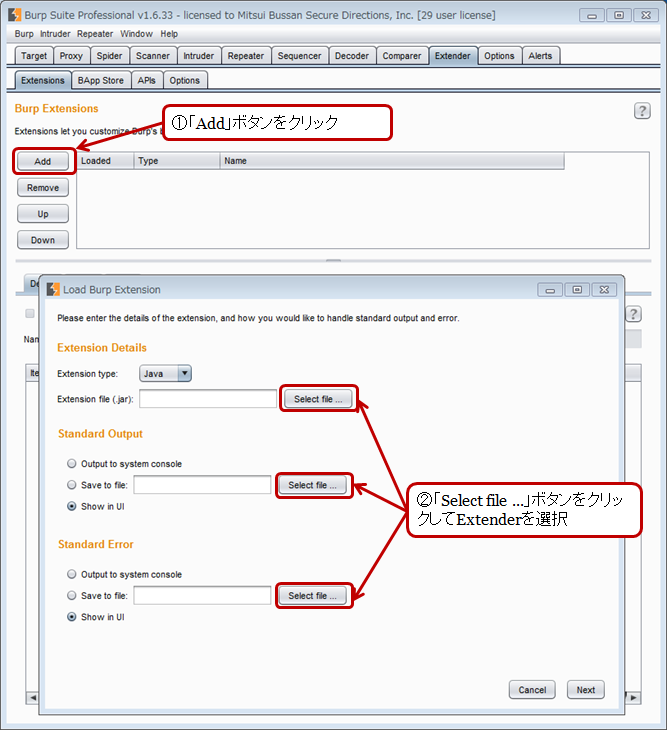The image size is (667, 730).
Task: Open the Scanner tab
Action: pyautogui.click(x=153, y=56)
